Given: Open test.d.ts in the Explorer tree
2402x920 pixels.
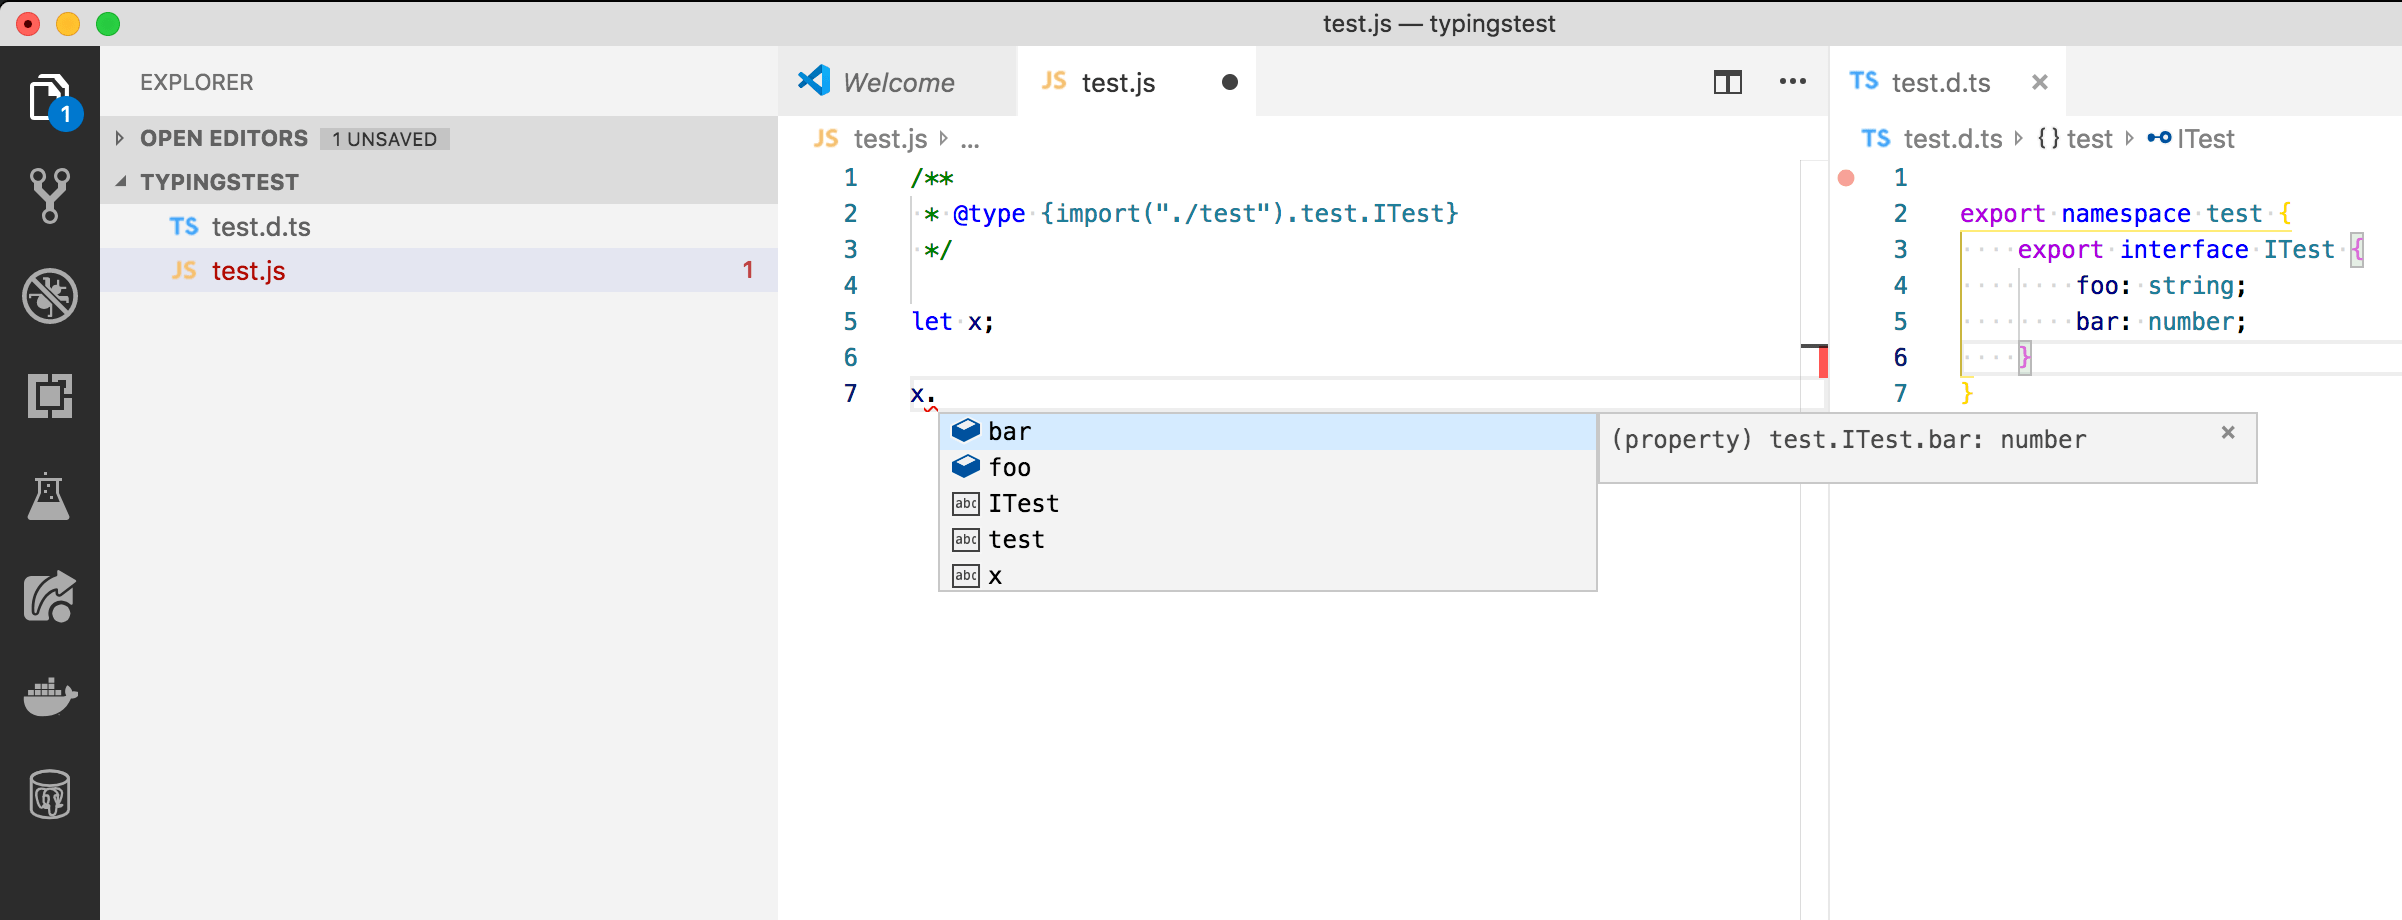Looking at the screenshot, I should click(439, 227).
